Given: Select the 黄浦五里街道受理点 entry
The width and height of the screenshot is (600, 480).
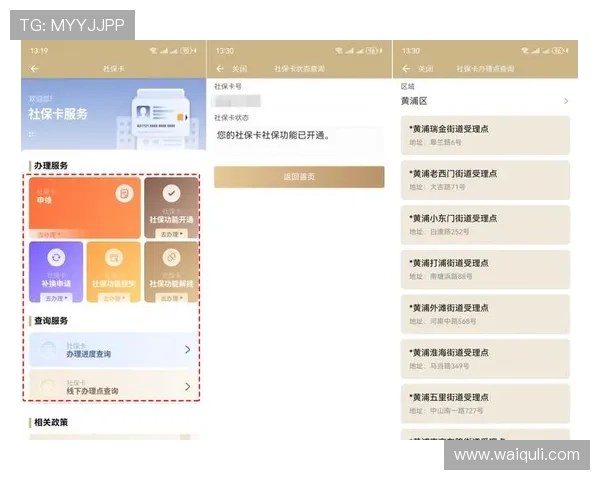Looking at the screenshot, I should click(485, 403).
